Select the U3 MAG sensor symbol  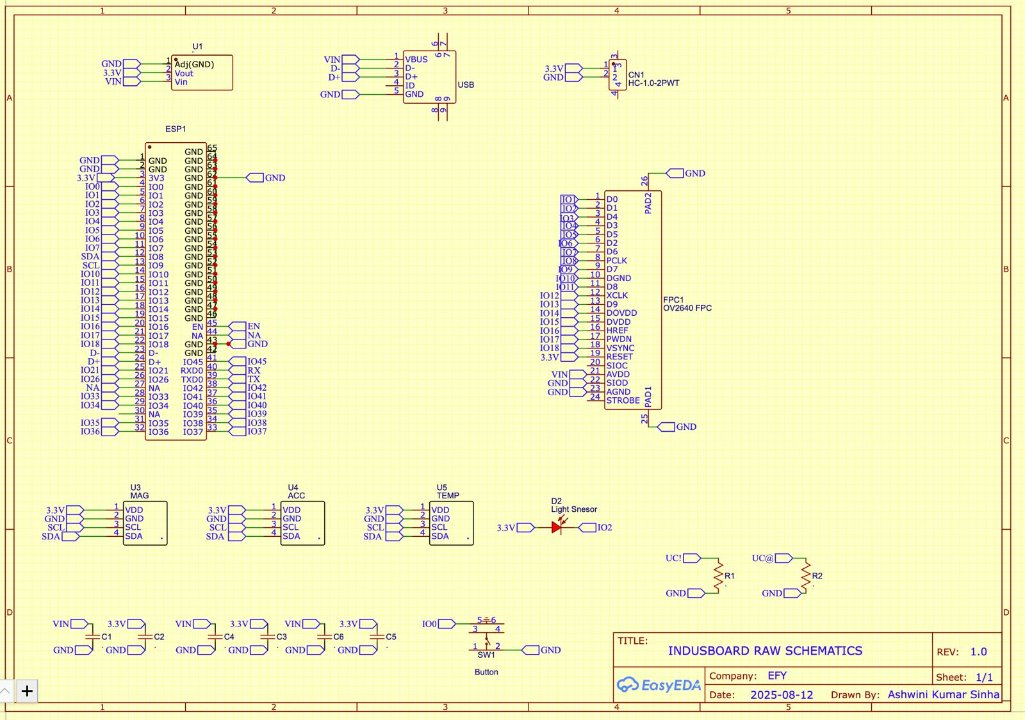click(145, 523)
